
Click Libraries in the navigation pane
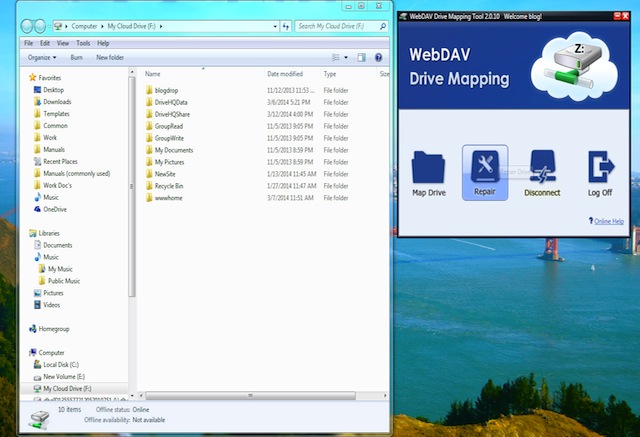tap(49, 233)
